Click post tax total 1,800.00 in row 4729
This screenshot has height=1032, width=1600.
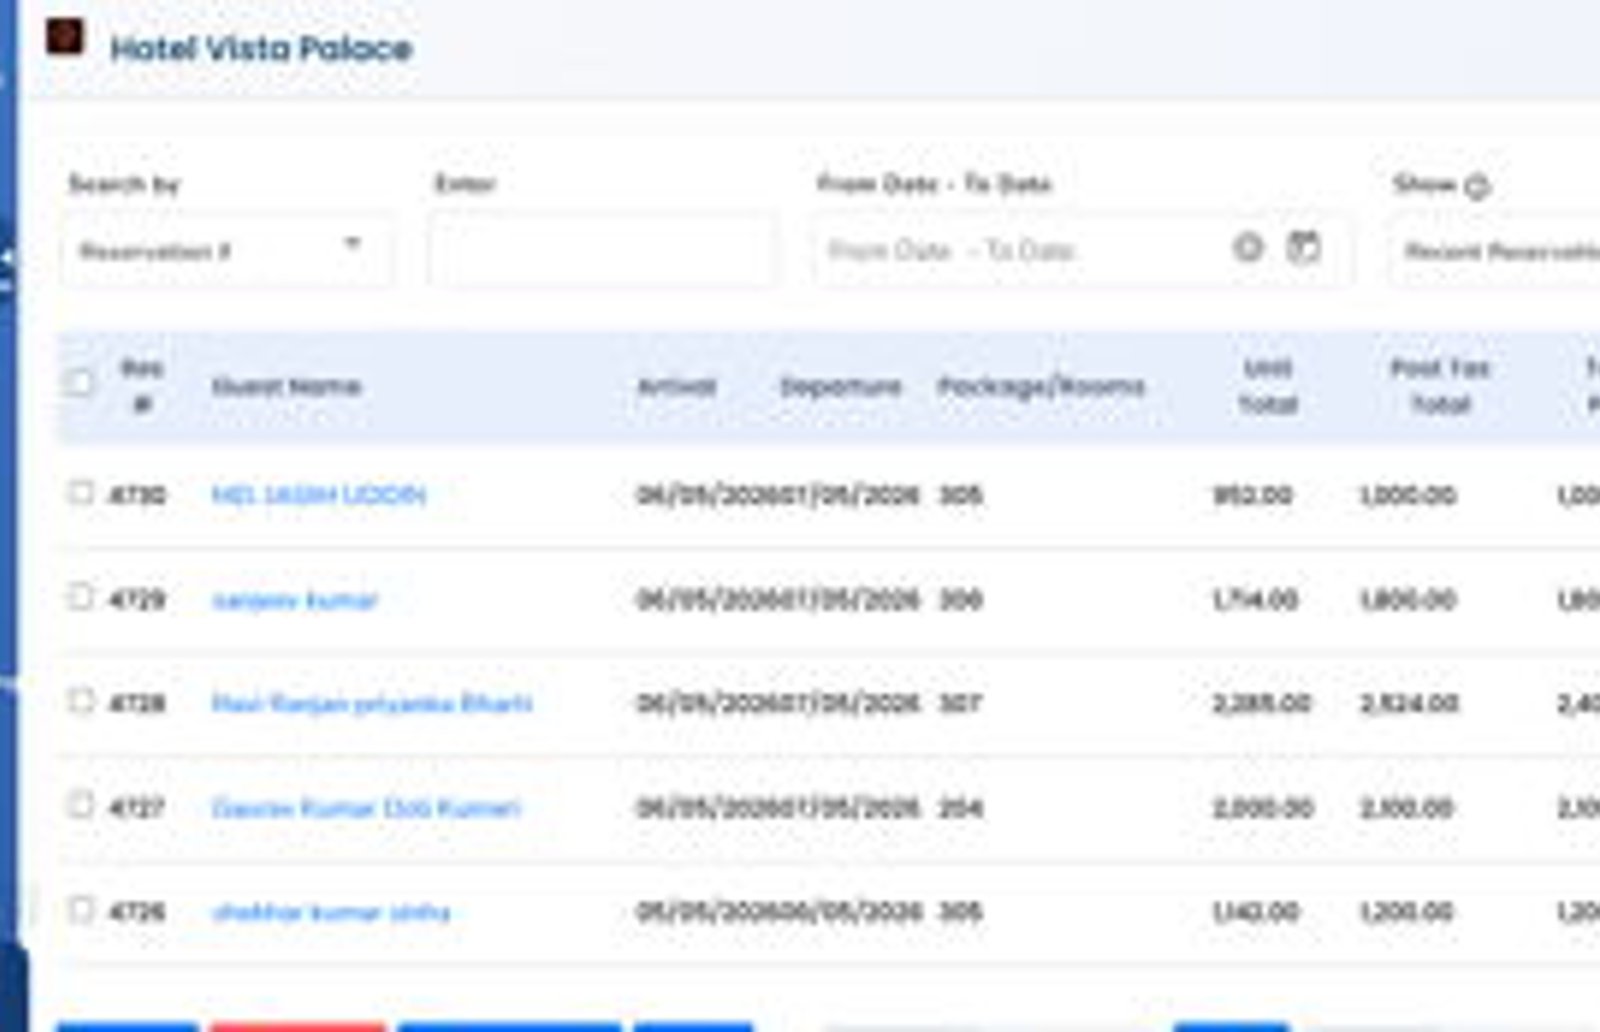click(x=1407, y=599)
